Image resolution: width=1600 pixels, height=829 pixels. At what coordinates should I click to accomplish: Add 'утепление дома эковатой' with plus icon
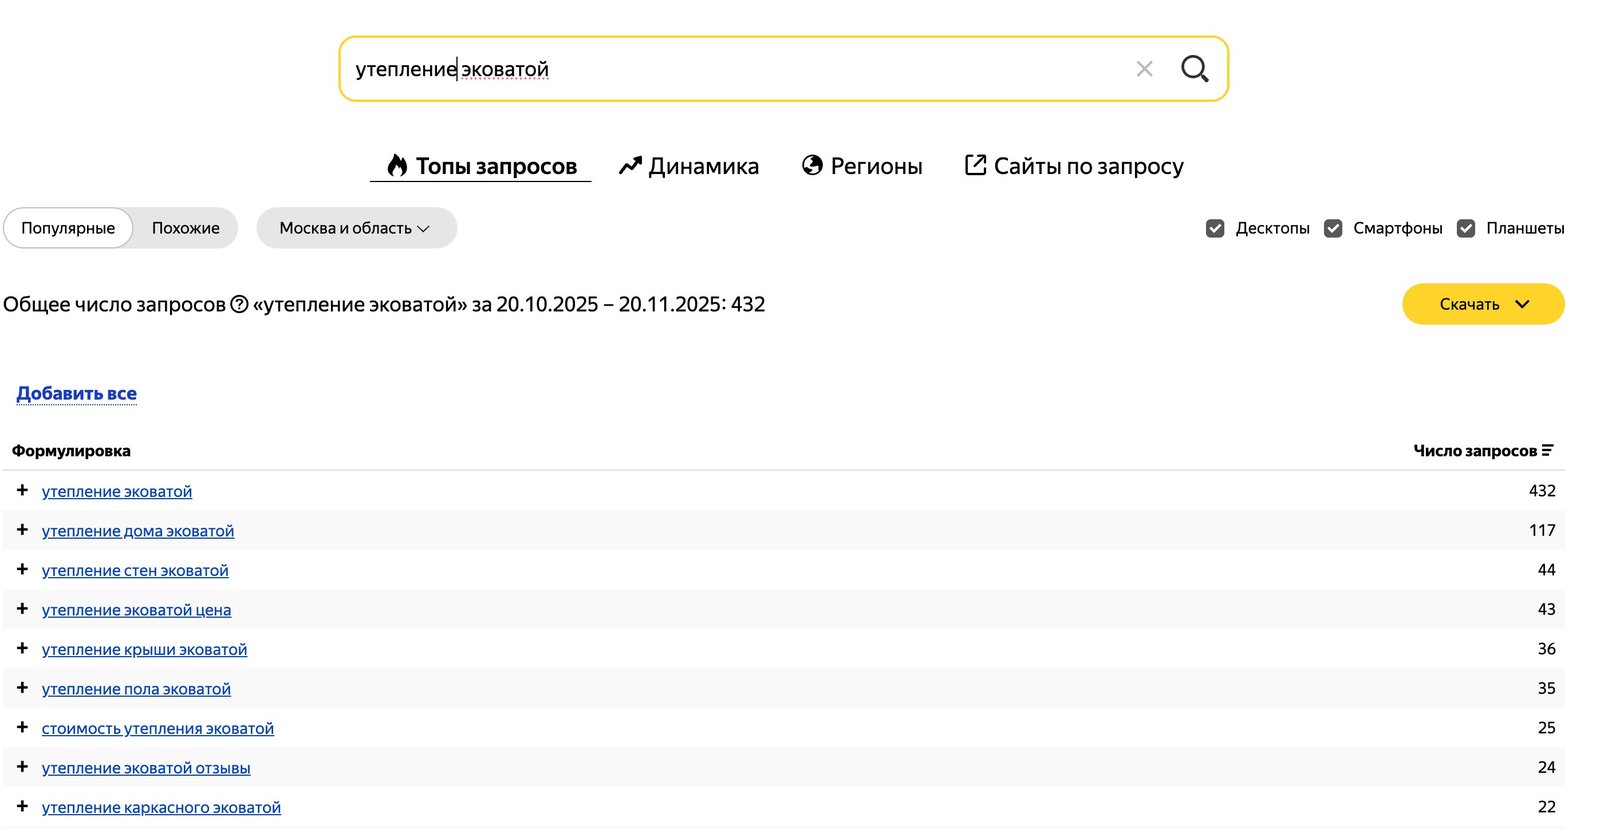pyautogui.click(x=22, y=530)
